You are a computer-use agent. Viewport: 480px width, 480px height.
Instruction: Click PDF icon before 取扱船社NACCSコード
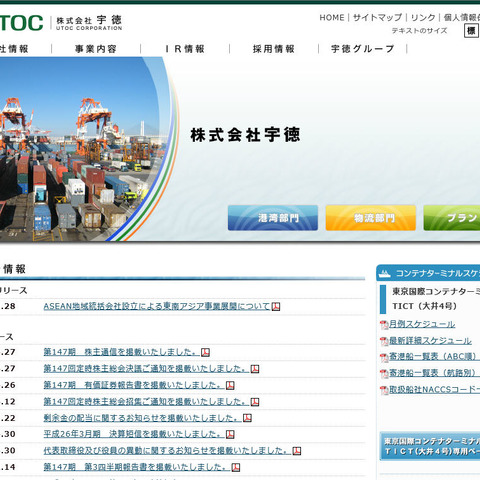384,390
